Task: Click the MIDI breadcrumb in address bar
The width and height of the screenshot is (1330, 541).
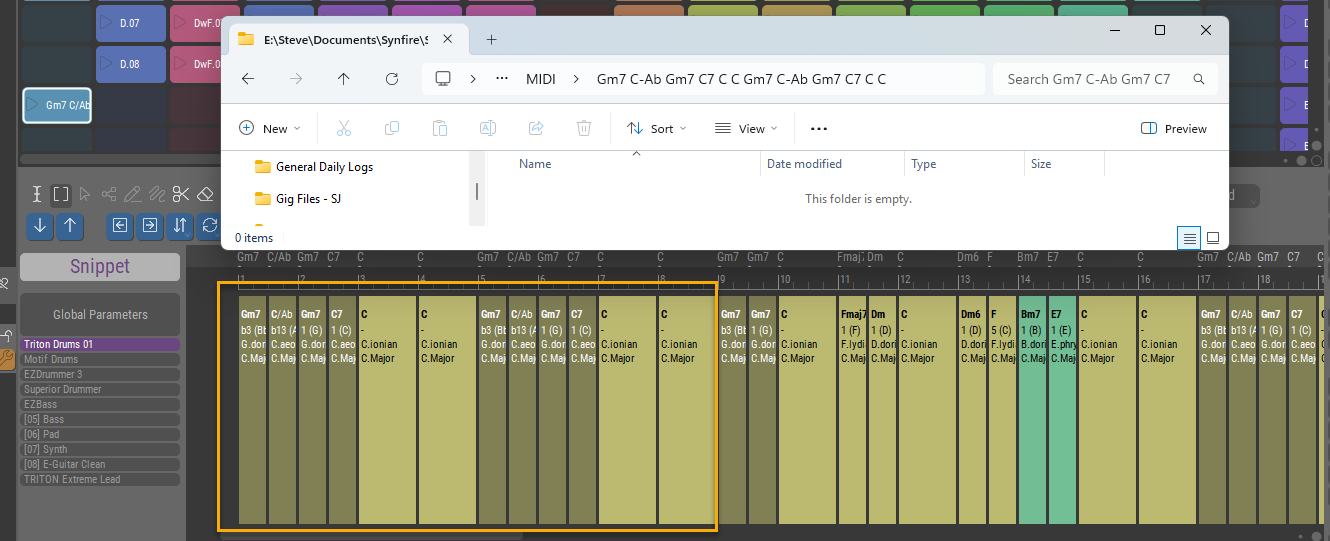Action: point(540,79)
